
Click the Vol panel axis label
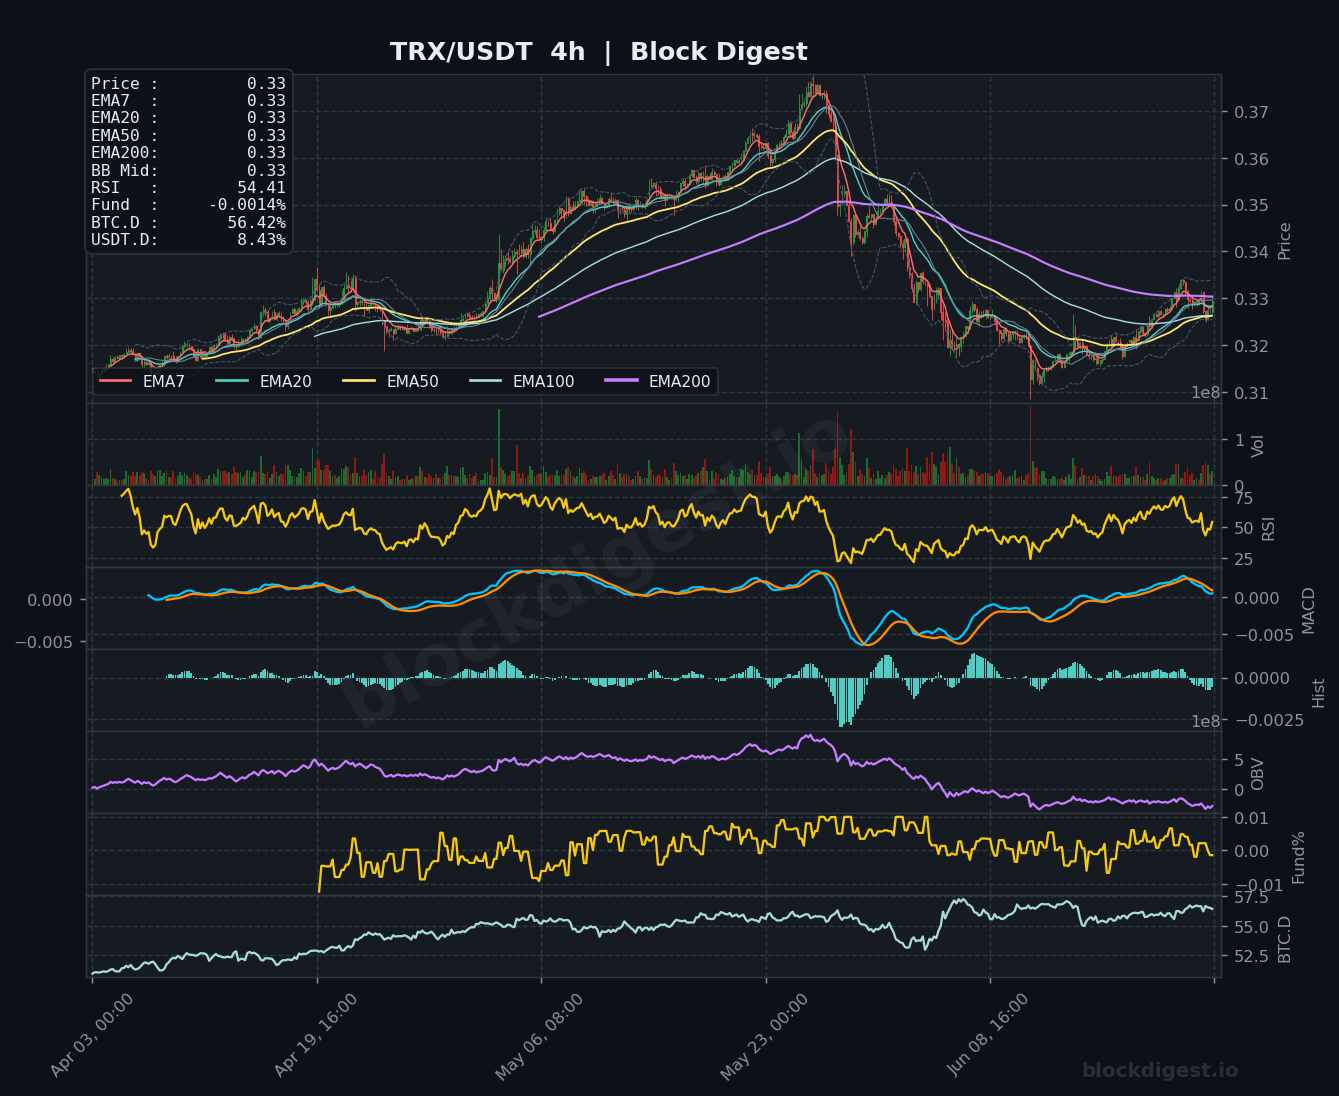(1259, 446)
